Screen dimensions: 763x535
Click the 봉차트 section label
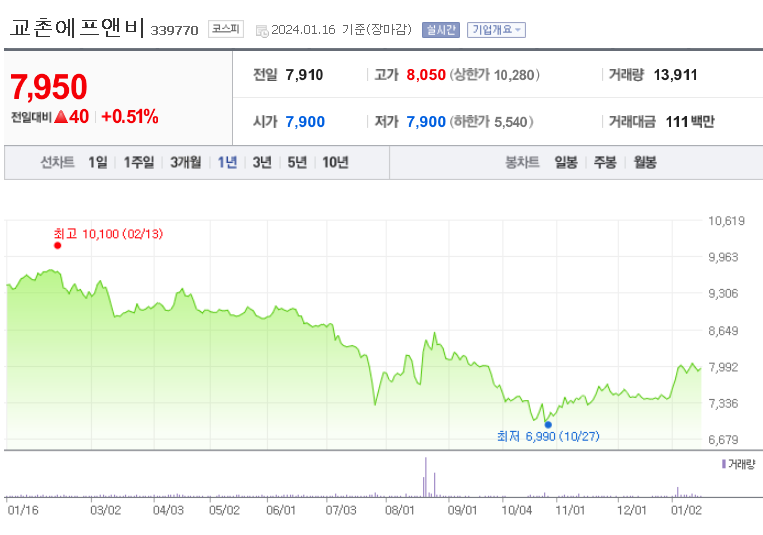point(522,162)
